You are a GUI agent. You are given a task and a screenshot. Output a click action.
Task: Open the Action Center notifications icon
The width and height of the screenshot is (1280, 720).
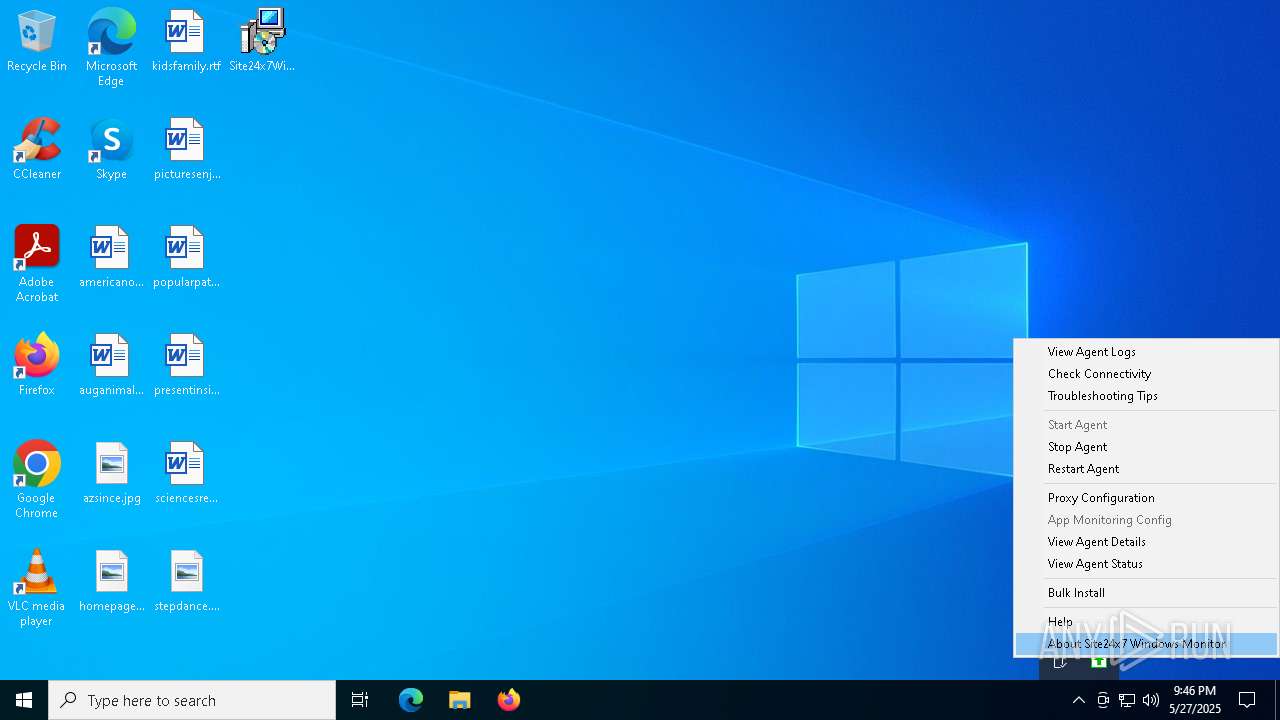click(x=1247, y=700)
